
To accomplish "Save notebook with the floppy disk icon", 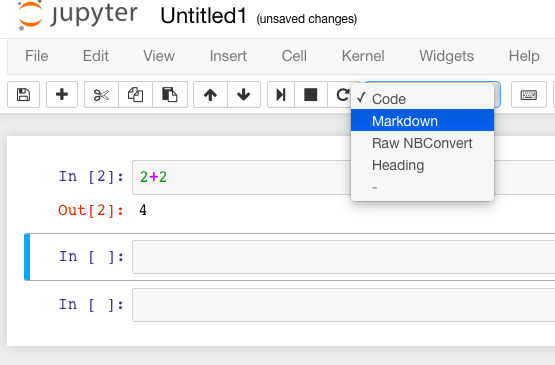I will [23, 95].
